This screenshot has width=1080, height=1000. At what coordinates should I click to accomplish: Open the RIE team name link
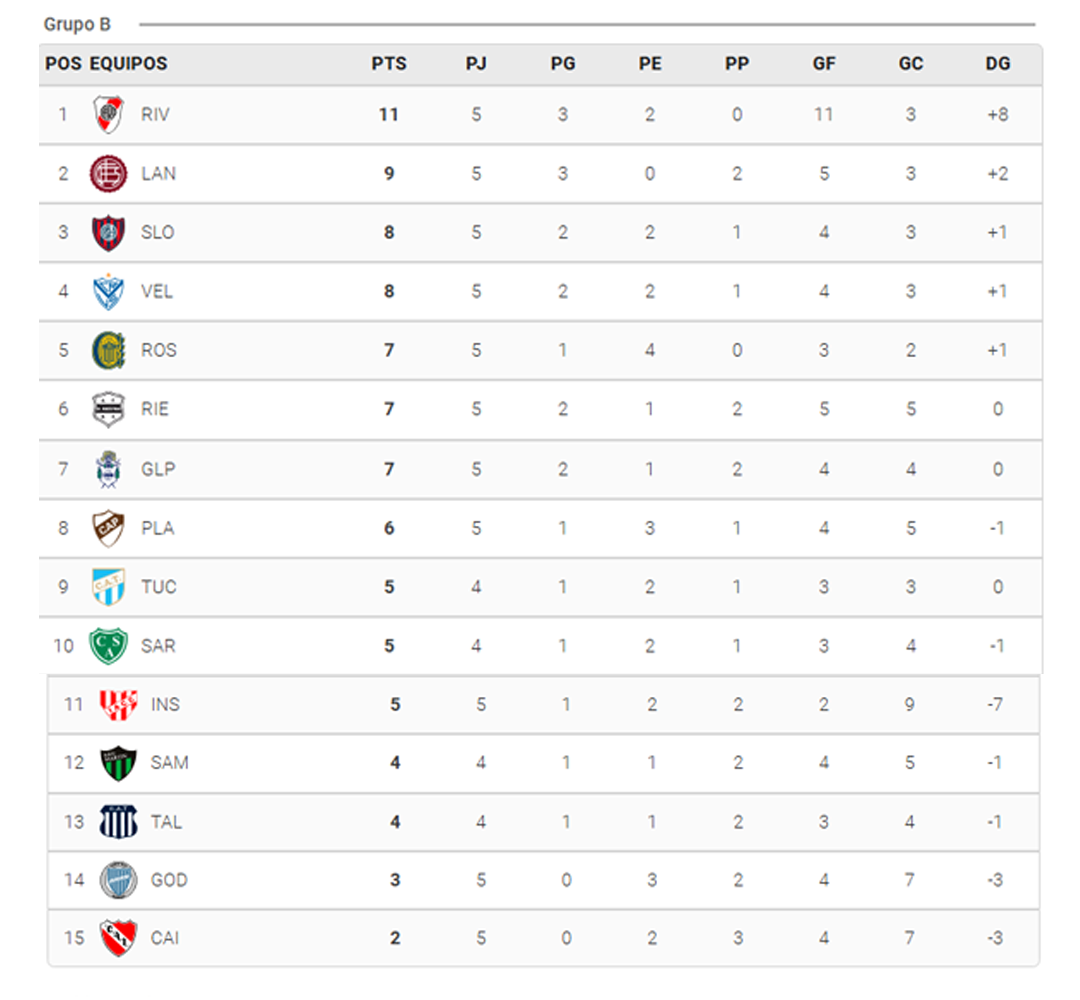[x=155, y=409]
